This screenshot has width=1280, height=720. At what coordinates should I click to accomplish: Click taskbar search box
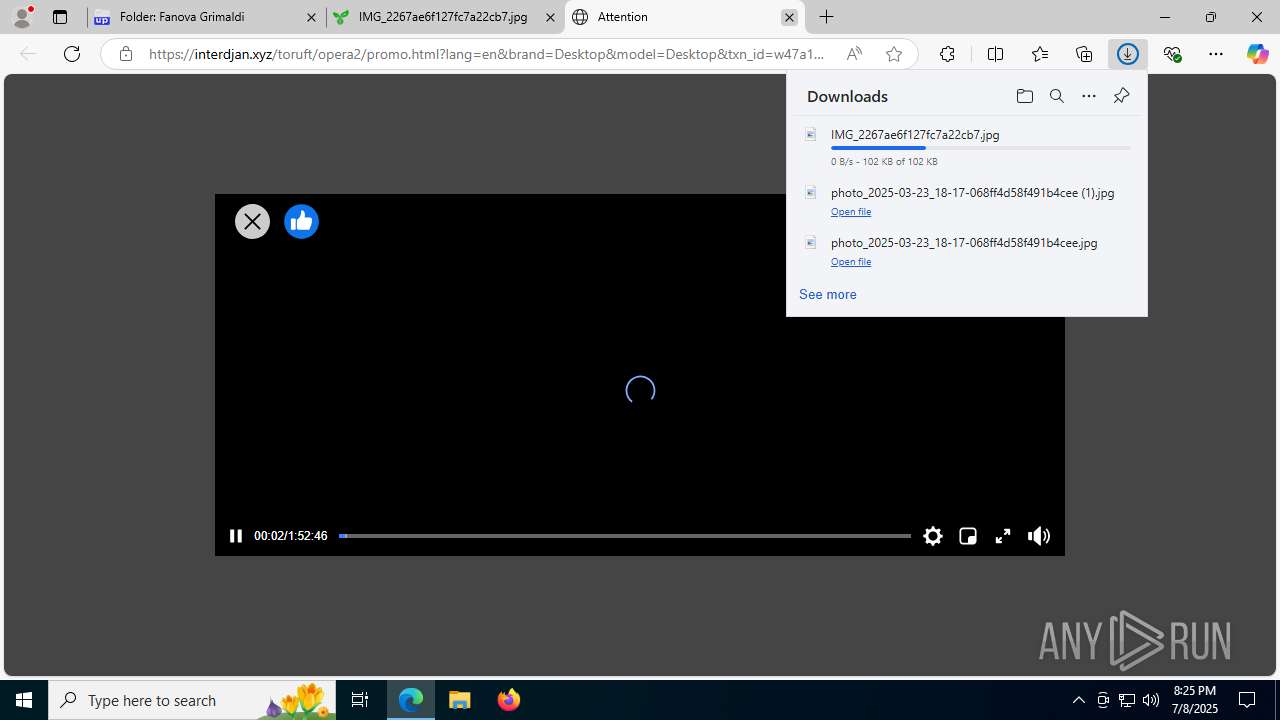192,700
